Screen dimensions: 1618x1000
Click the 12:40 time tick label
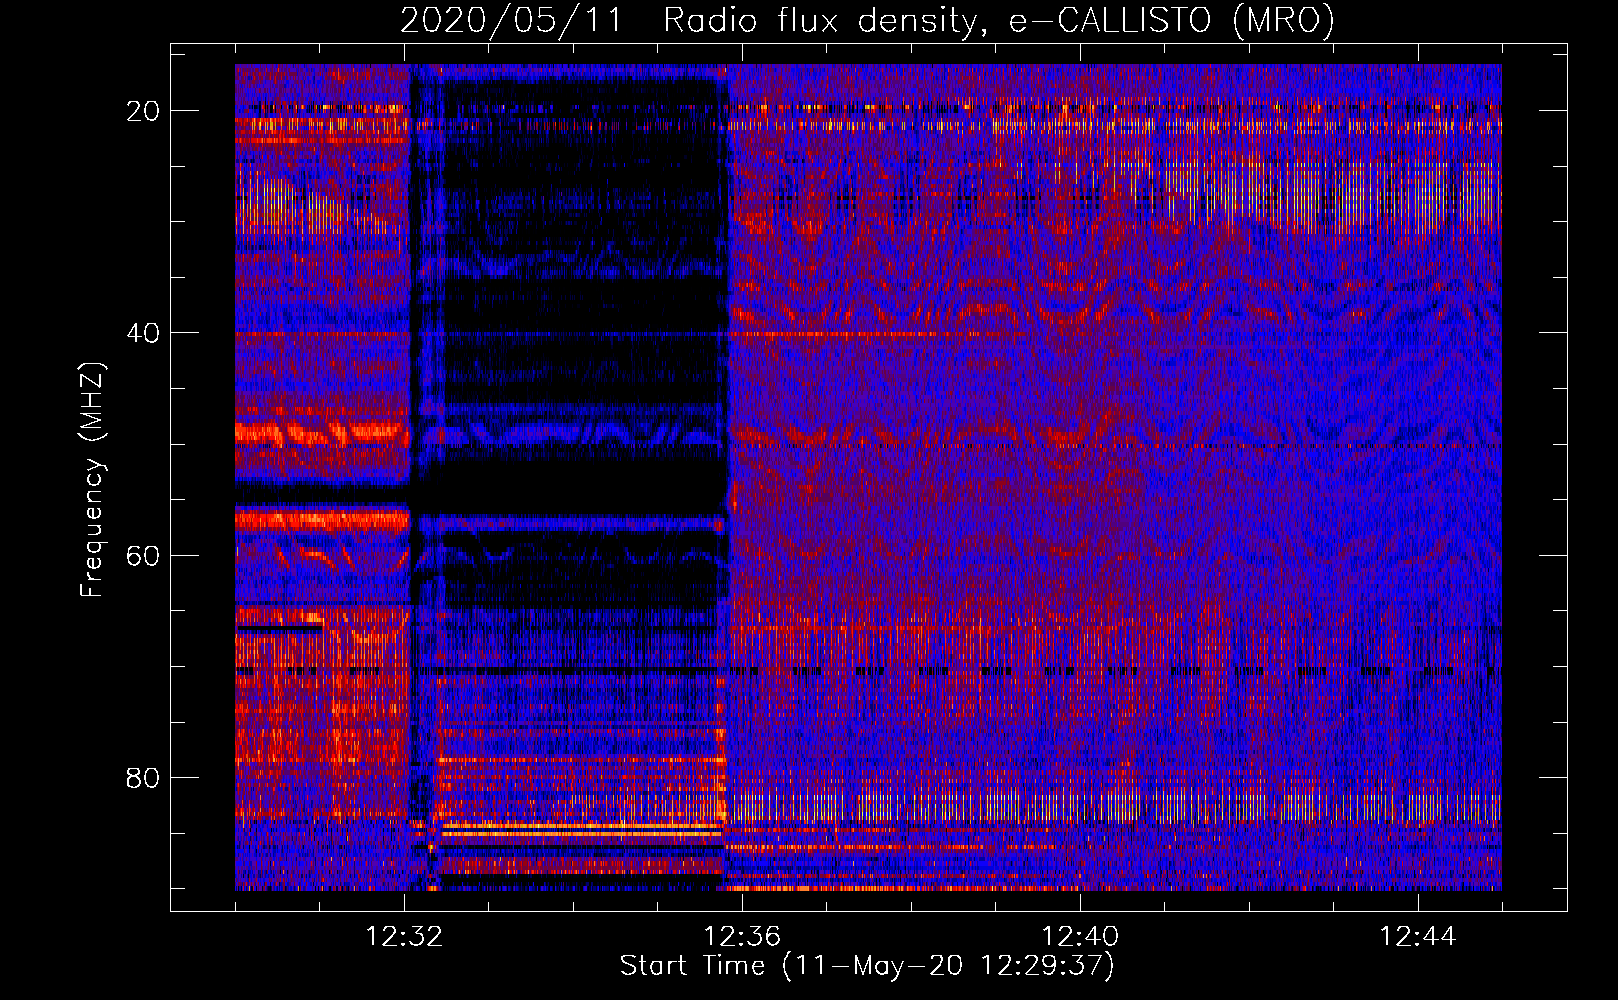coord(1080,937)
